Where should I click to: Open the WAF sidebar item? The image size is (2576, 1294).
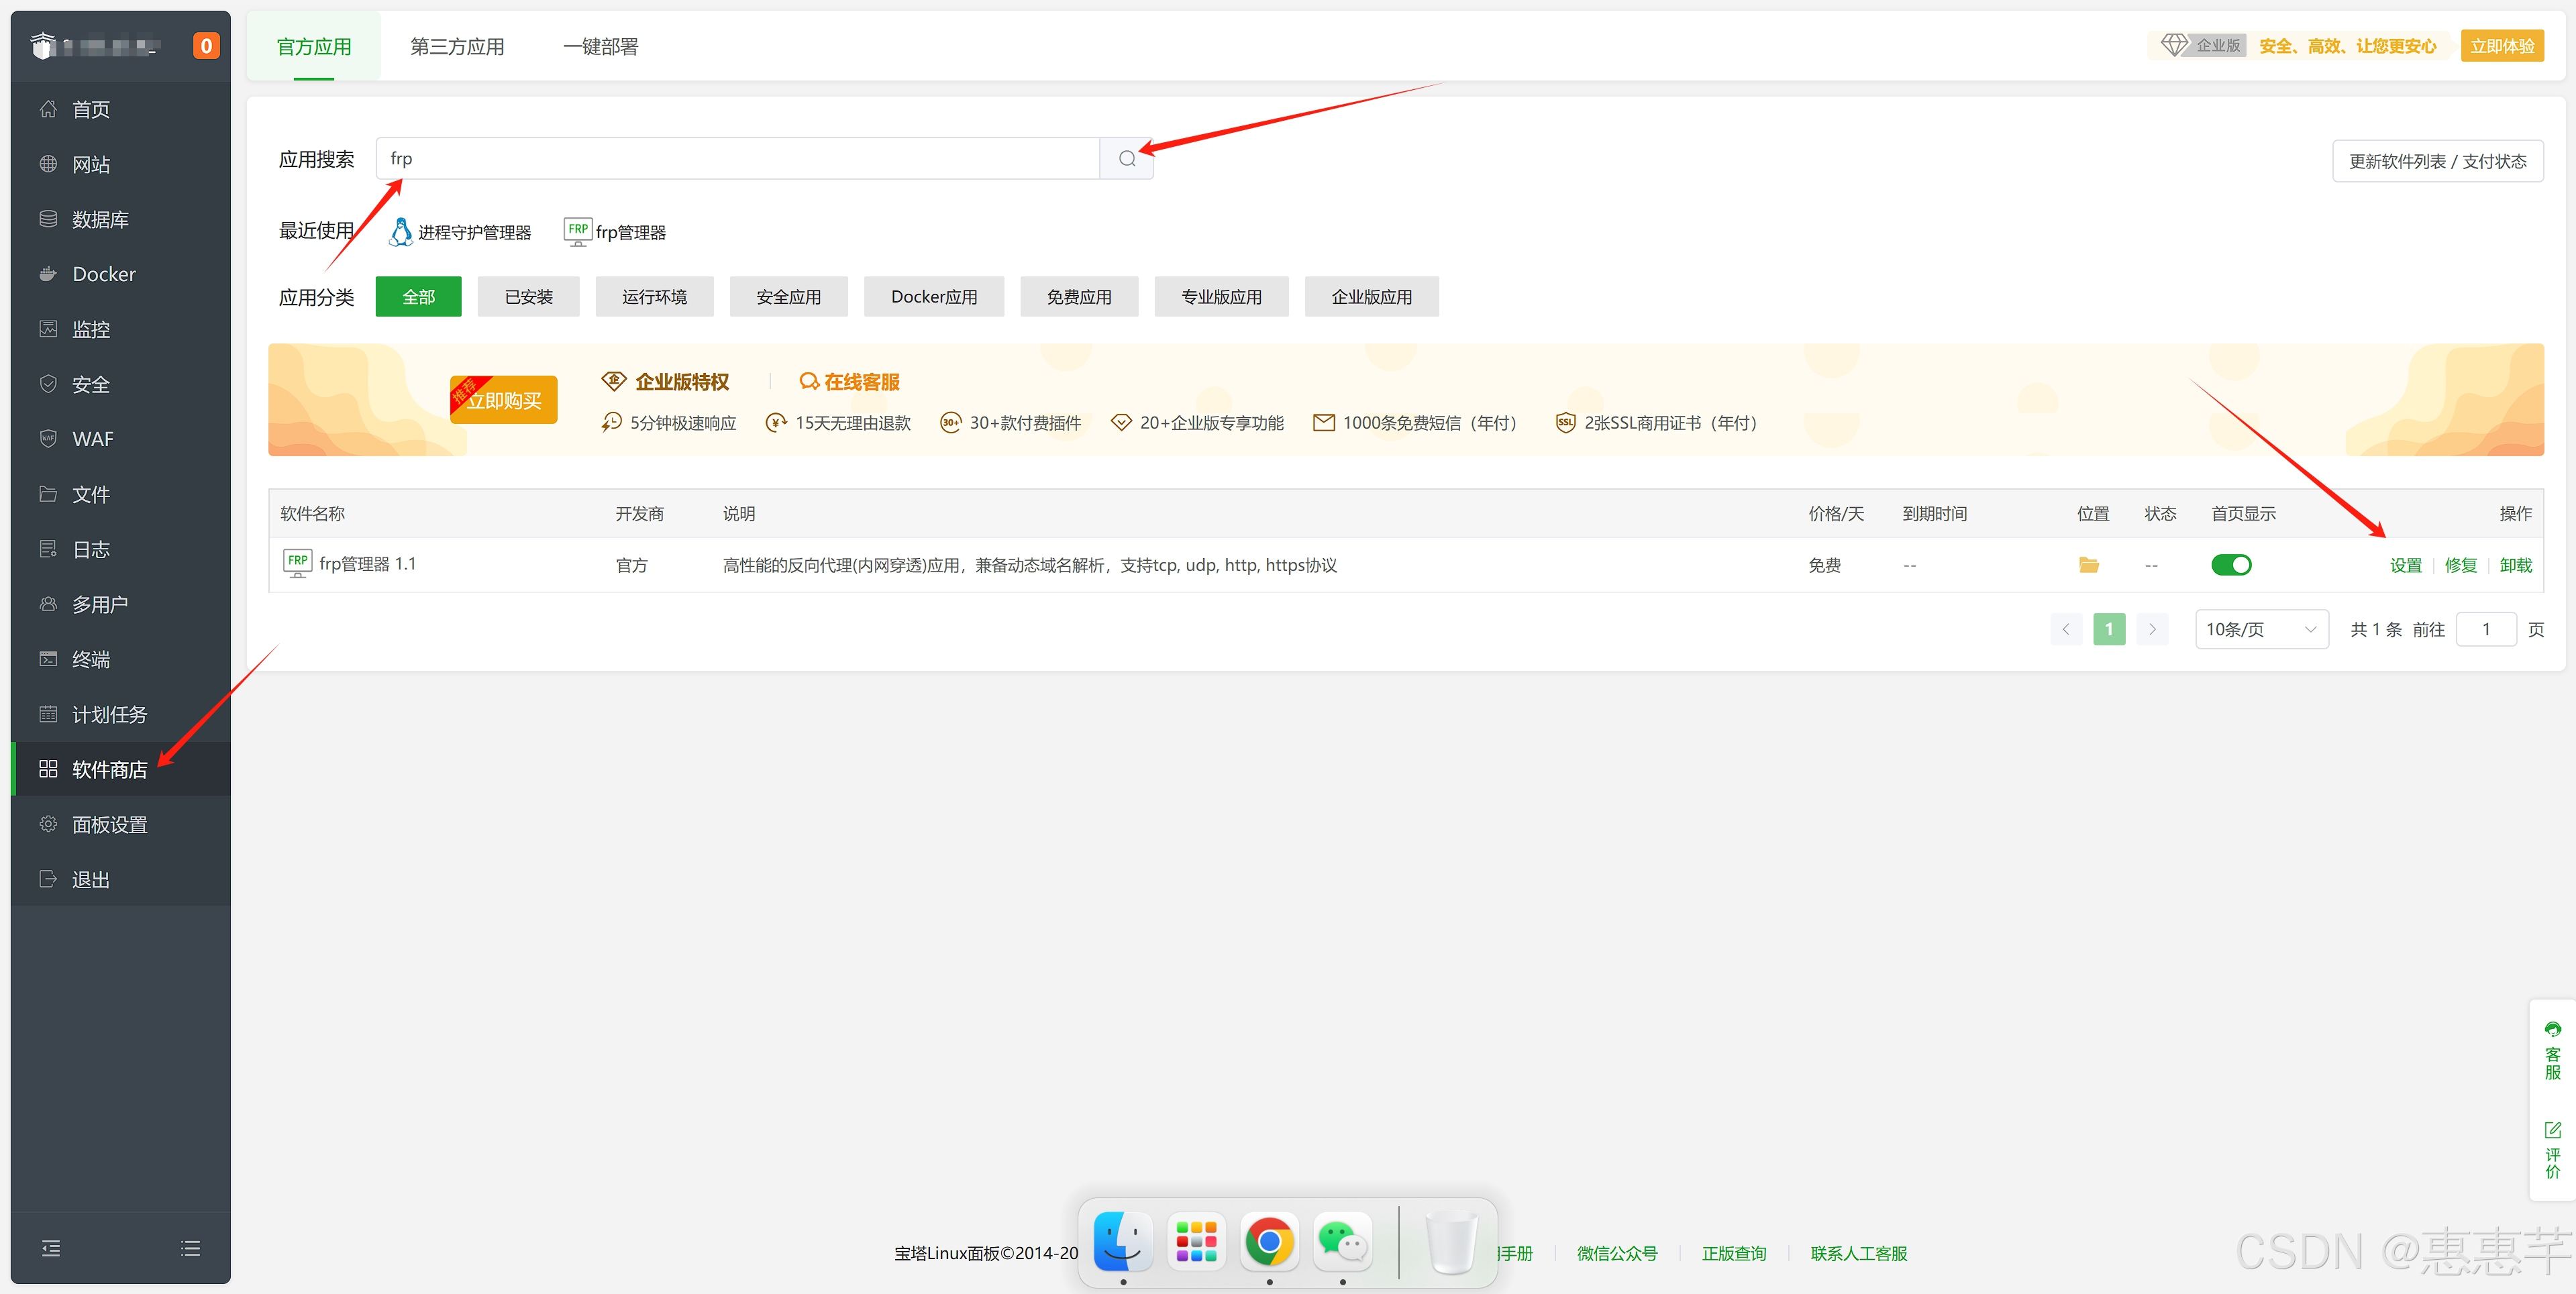(92, 439)
